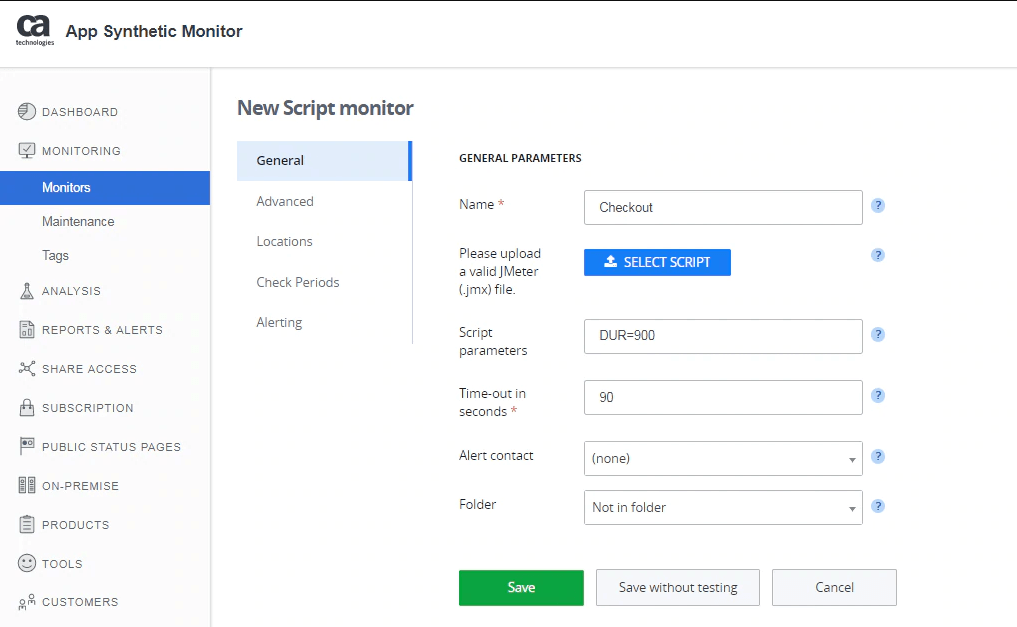This screenshot has width=1017, height=627.
Task: Click the Dashboard icon in sidebar
Action: pyautogui.click(x=27, y=112)
